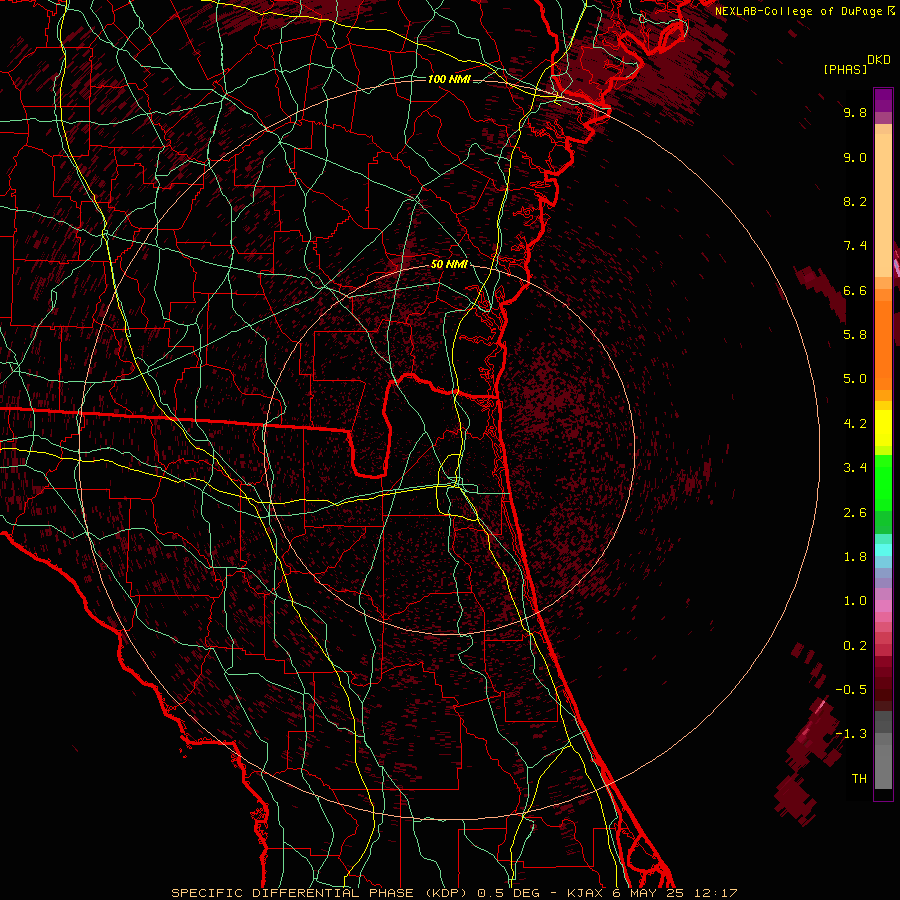Screen dimensions: 900x900
Task: Click the 50 NMI range ring label
Action: click(449, 265)
